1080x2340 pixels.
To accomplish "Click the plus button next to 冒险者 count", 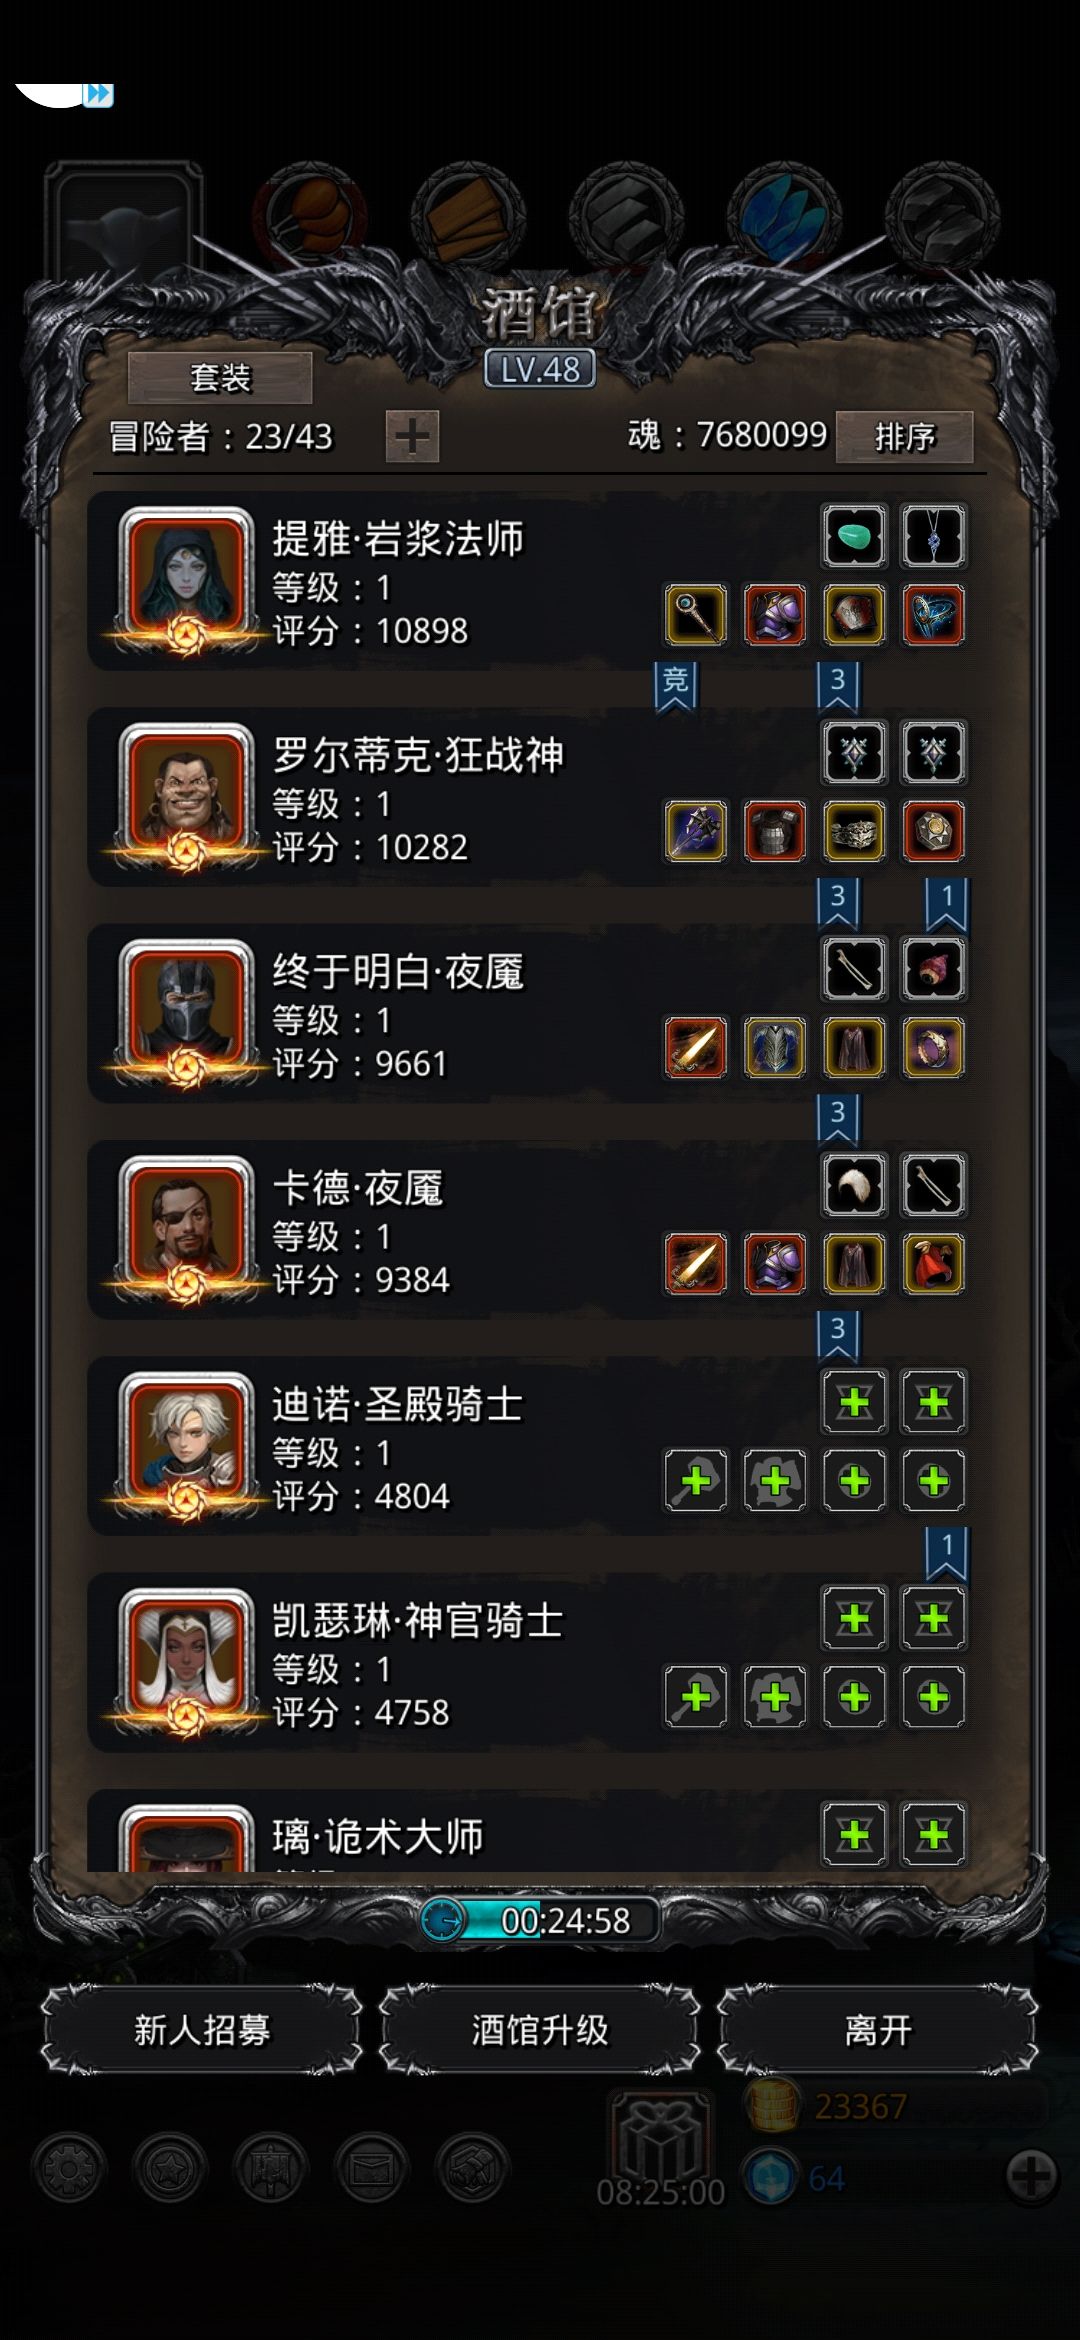I will pyautogui.click(x=412, y=436).
